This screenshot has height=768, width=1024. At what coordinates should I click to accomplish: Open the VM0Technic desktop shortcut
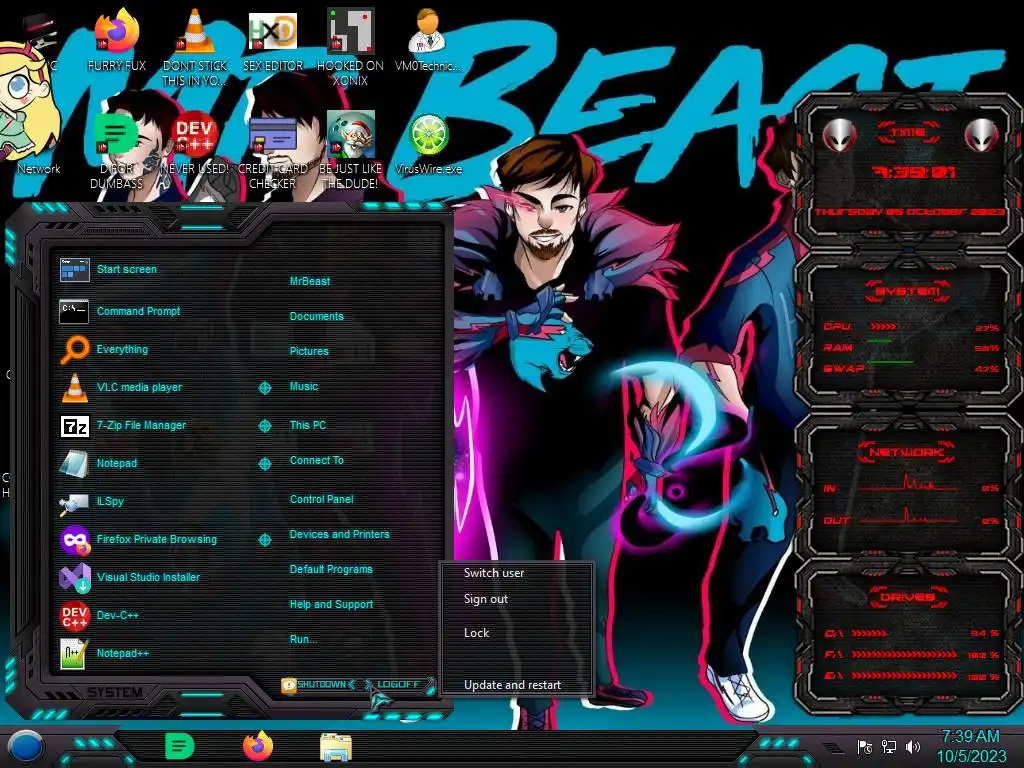coord(428,39)
